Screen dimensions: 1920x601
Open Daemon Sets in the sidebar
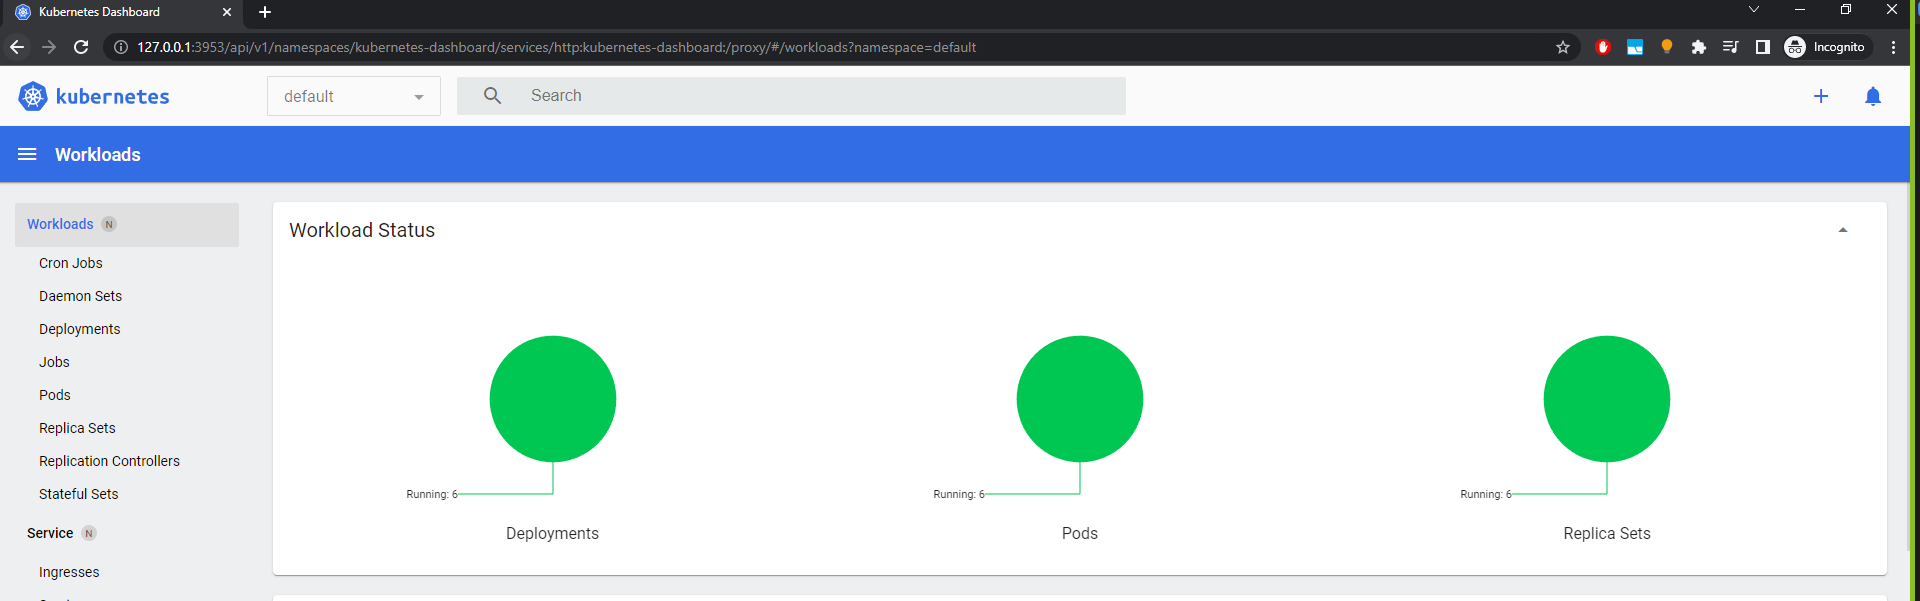pos(80,296)
